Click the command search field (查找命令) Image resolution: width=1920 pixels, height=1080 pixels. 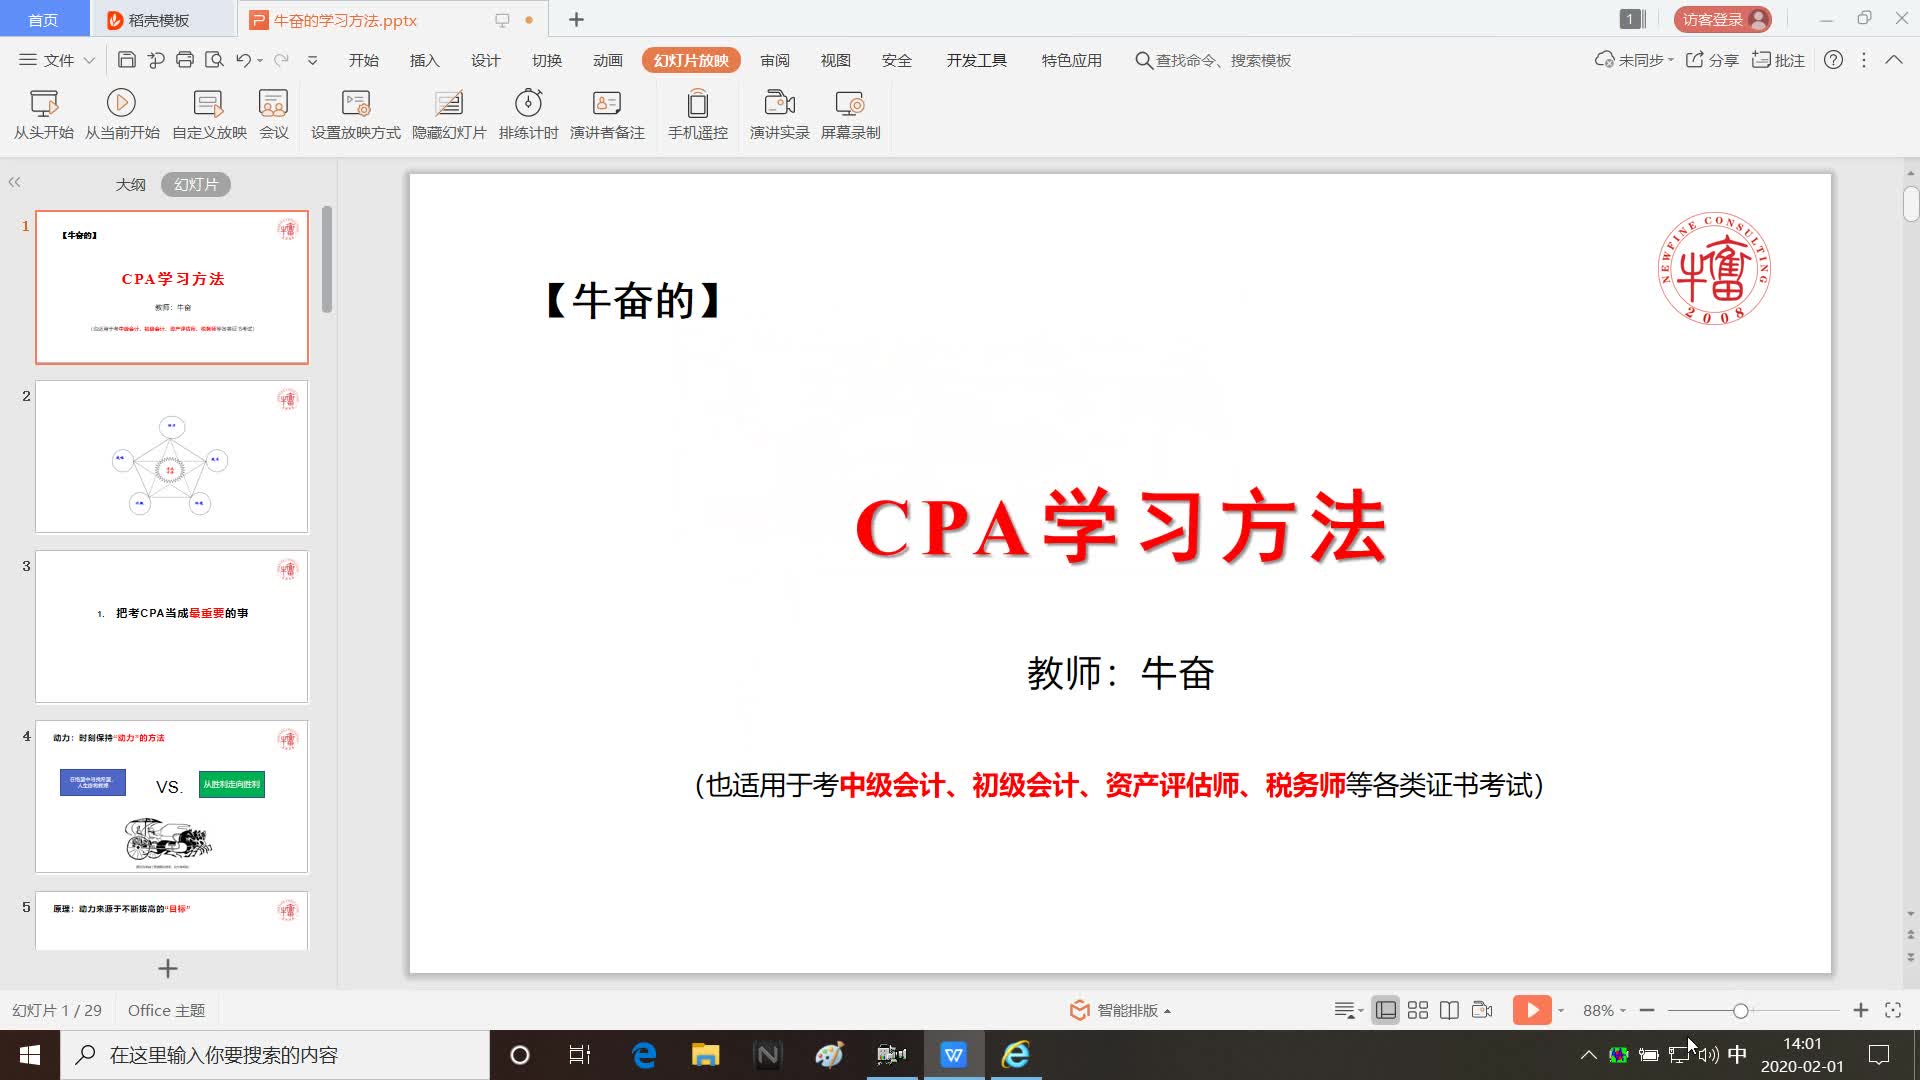pos(1213,60)
